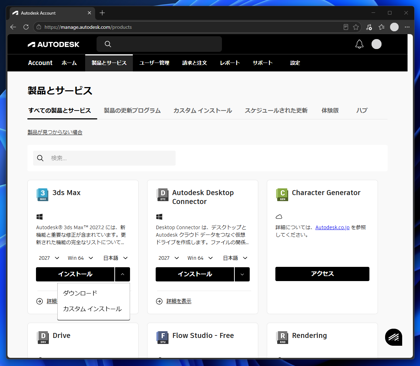The height and width of the screenshot is (366, 420).
Task: Click the Character Generator product icon
Action: (x=282, y=195)
